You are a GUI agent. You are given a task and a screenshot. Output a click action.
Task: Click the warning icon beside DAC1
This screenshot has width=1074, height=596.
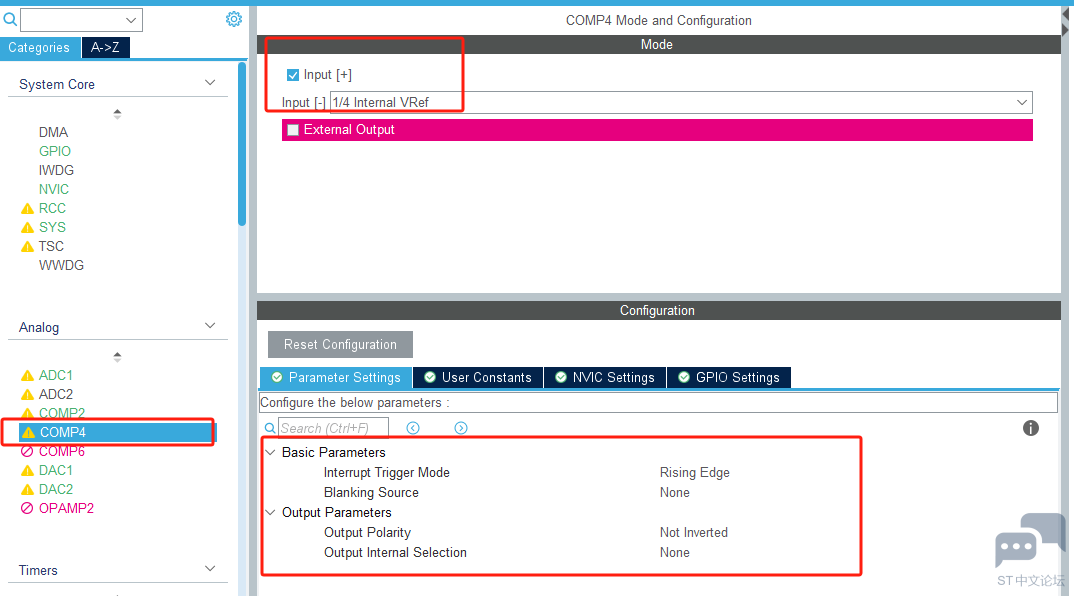pos(27,471)
